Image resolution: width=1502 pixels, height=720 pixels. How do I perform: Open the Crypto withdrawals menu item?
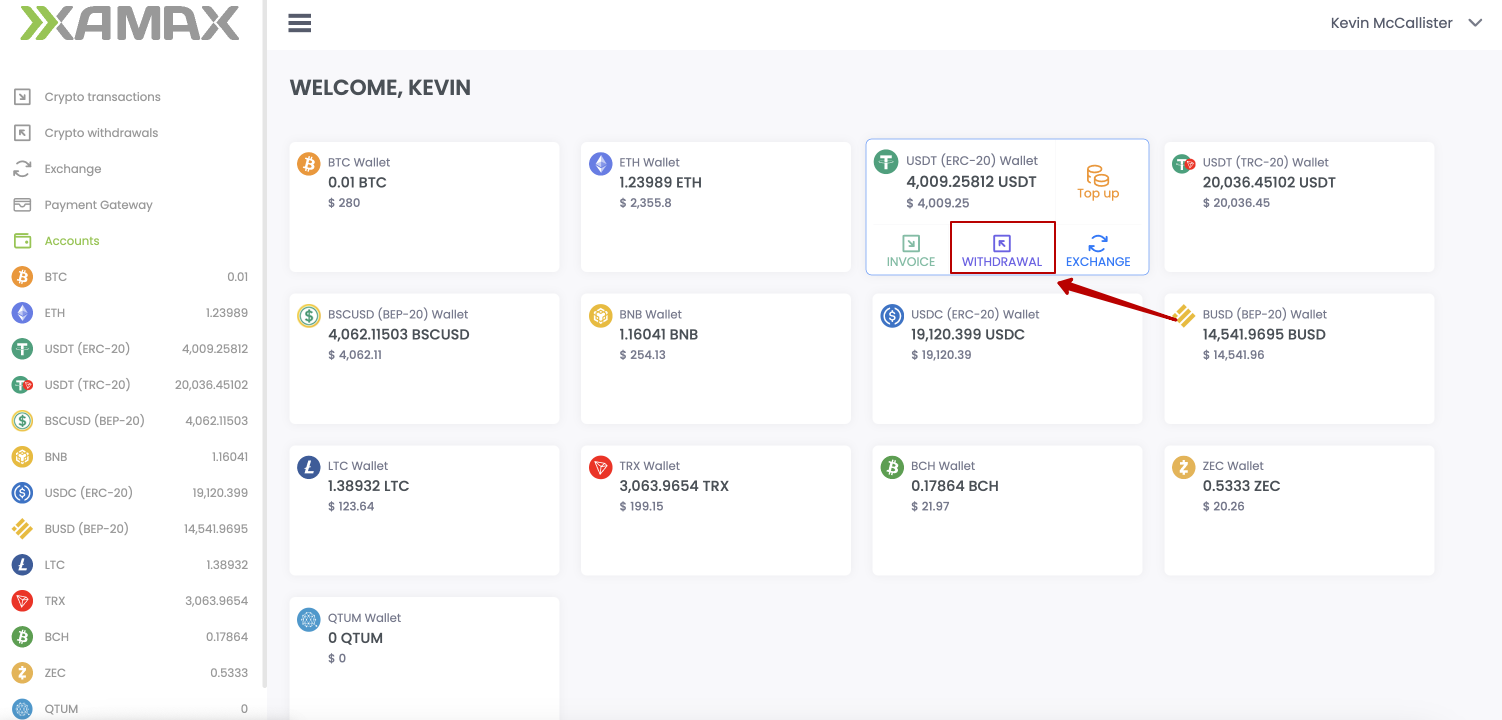(101, 133)
